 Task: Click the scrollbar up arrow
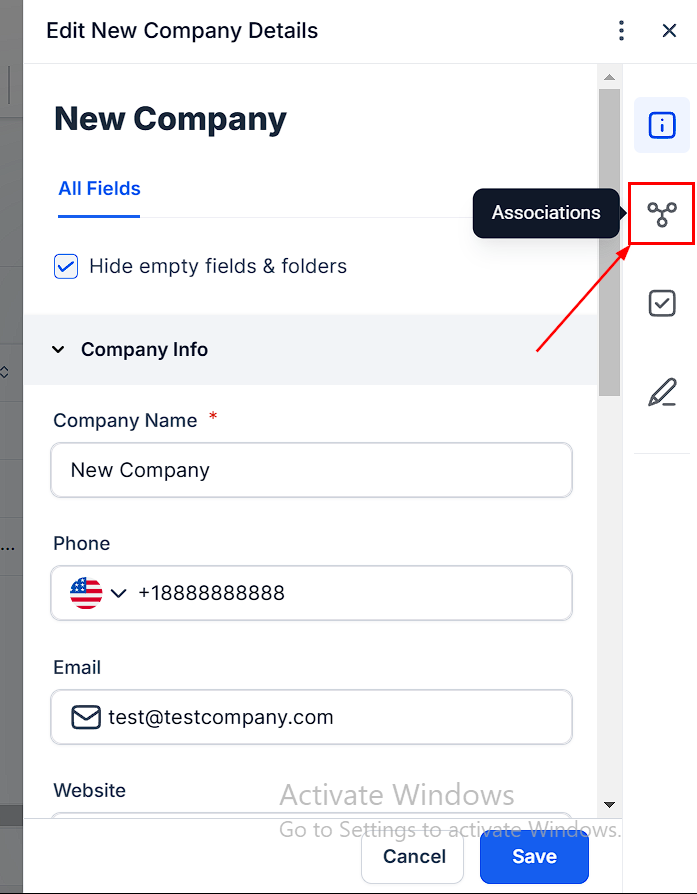coord(609,77)
